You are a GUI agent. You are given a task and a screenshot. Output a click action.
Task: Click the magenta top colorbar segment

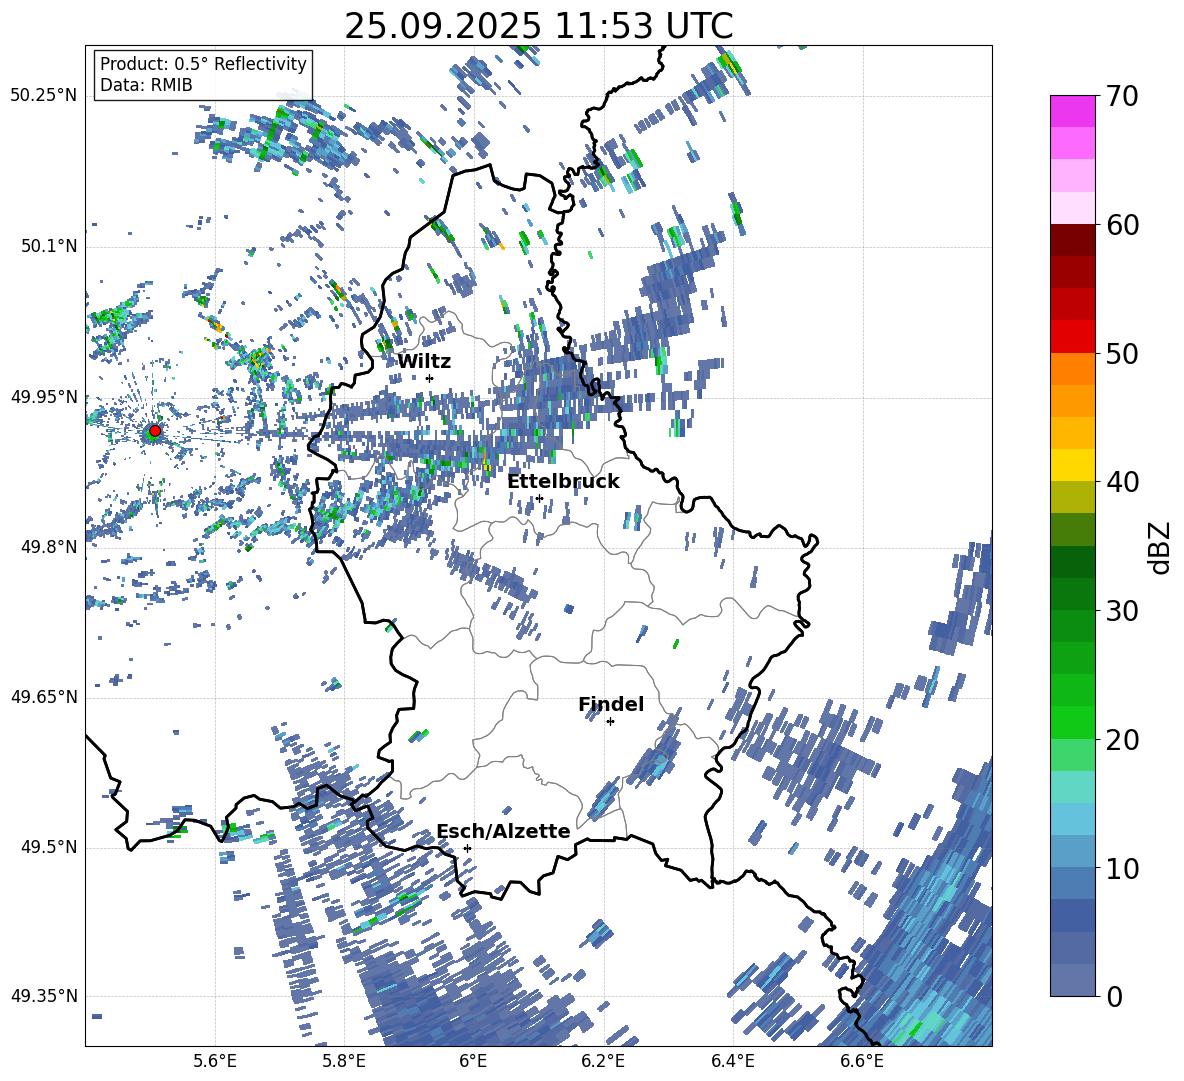pos(1072,112)
